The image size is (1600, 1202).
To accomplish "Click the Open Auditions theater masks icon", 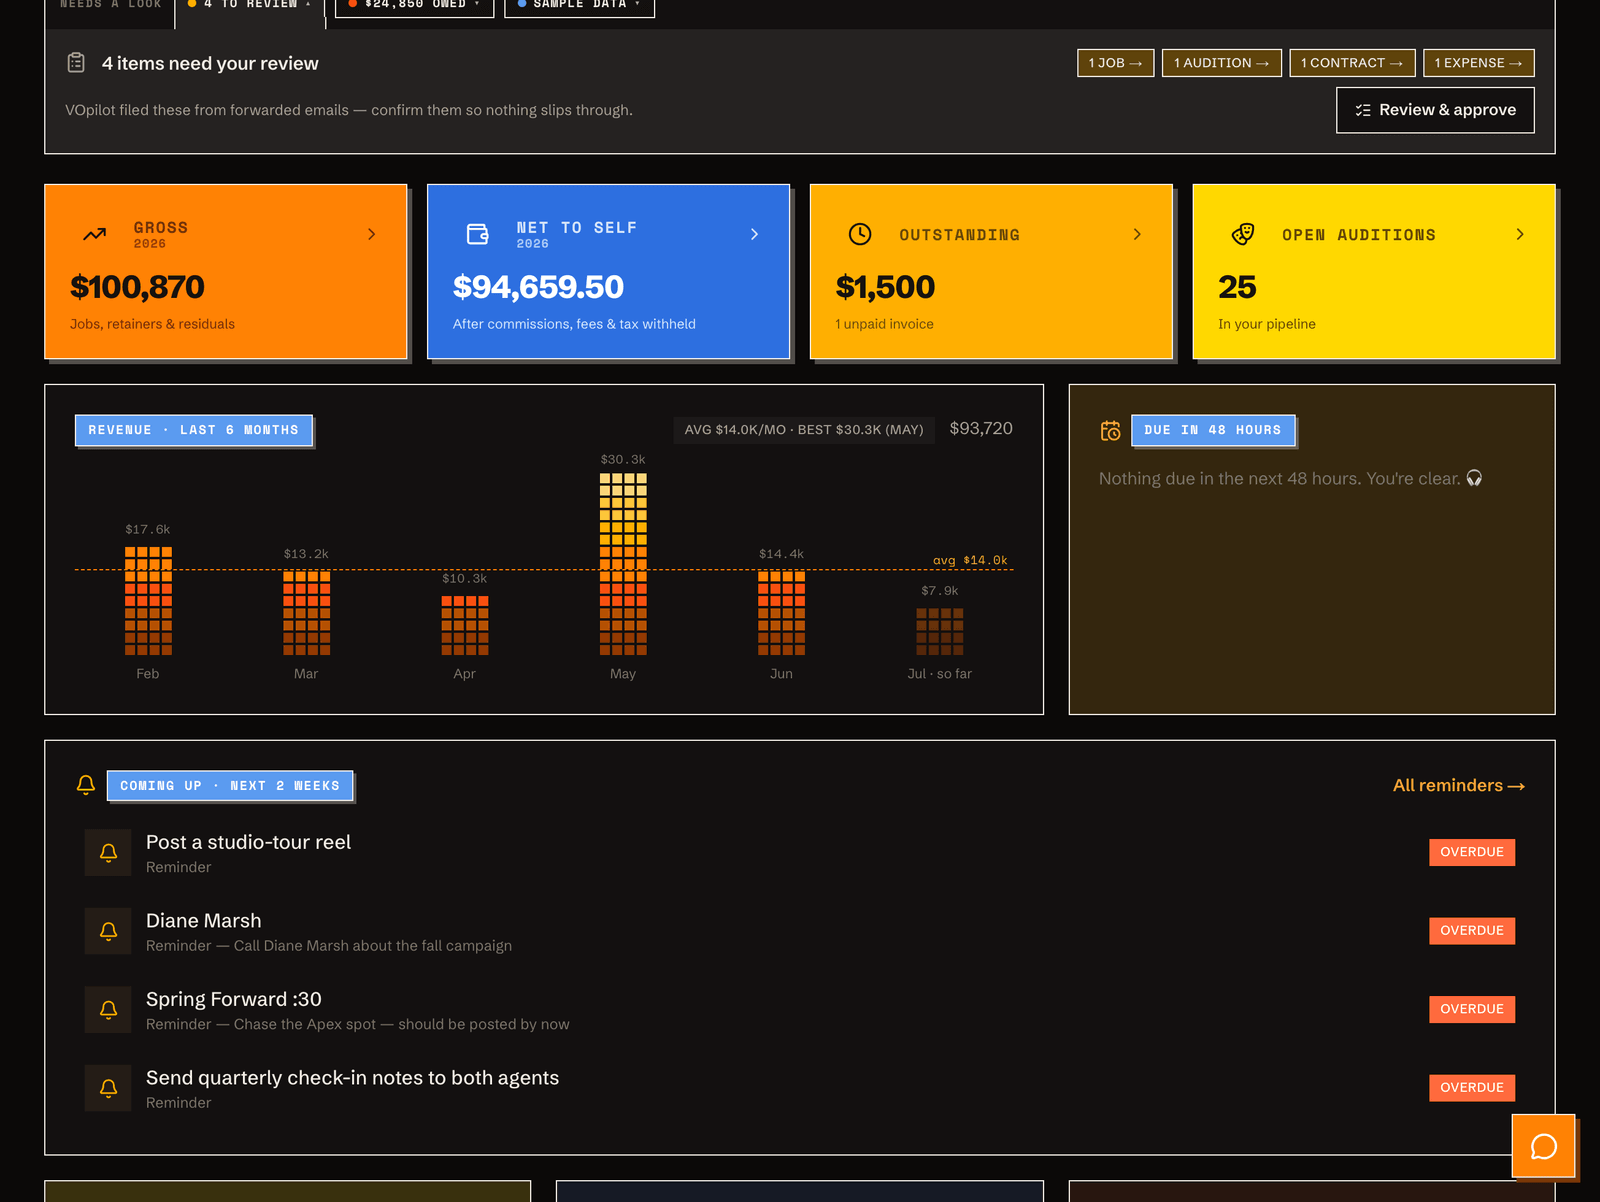I will (x=1243, y=234).
